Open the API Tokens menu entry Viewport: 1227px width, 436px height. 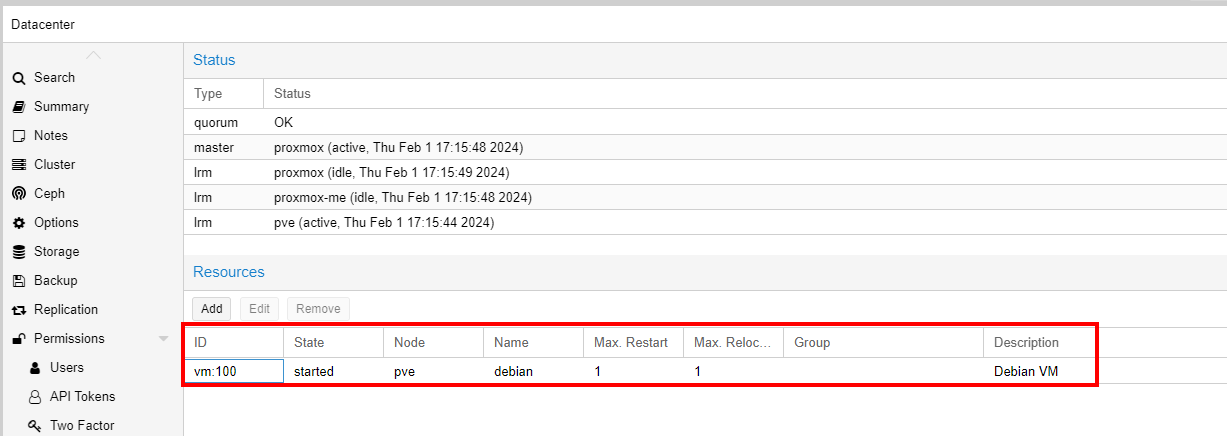click(82, 397)
